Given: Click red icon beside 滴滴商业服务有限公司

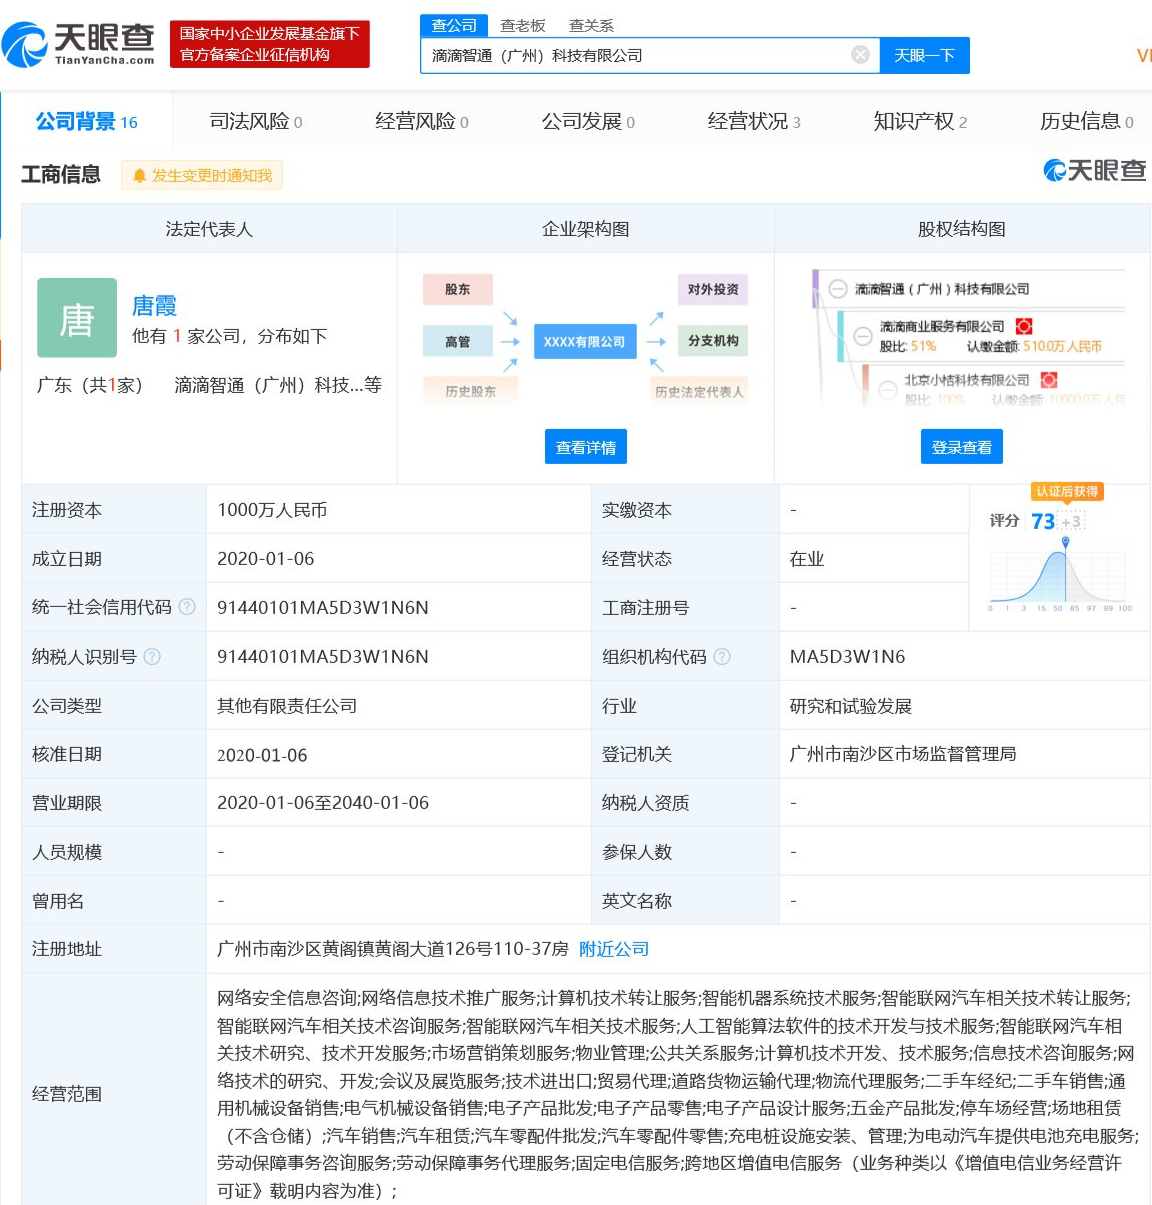Looking at the screenshot, I should (x=1023, y=326).
